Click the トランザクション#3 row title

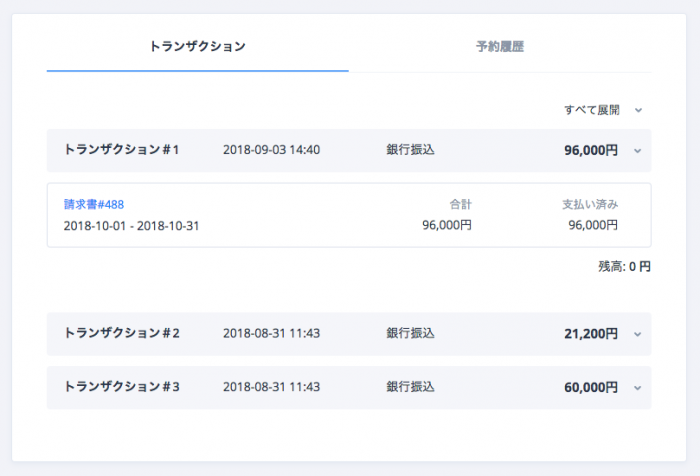point(121,387)
